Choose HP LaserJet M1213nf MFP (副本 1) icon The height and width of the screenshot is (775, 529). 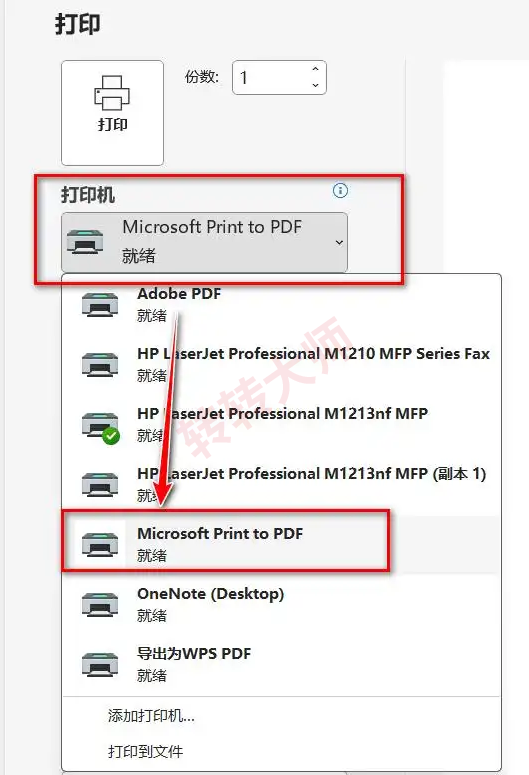pyautogui.click(x=100, y=484)
